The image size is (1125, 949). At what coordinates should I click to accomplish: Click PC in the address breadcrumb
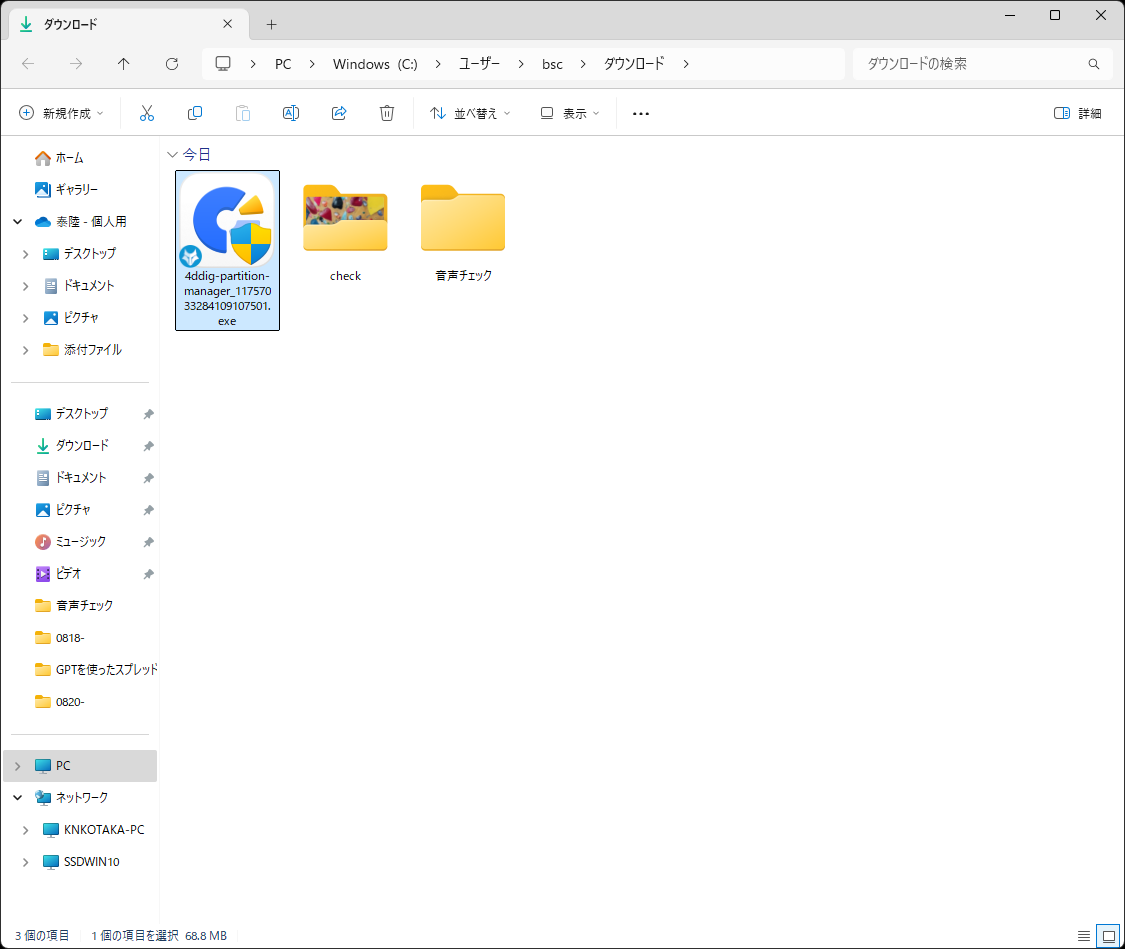click(x=283, y=64)
